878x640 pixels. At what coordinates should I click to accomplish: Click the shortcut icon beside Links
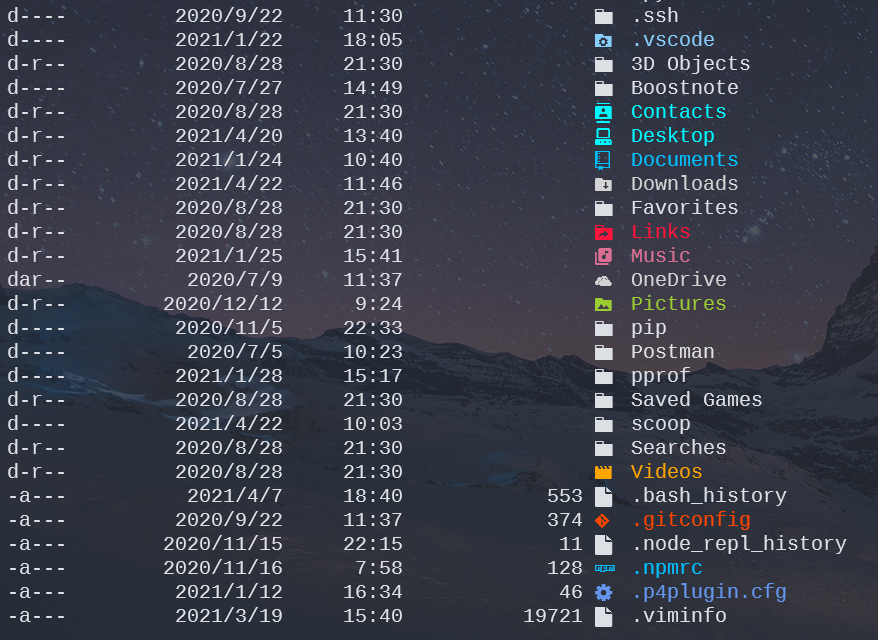tap(604, 232)
